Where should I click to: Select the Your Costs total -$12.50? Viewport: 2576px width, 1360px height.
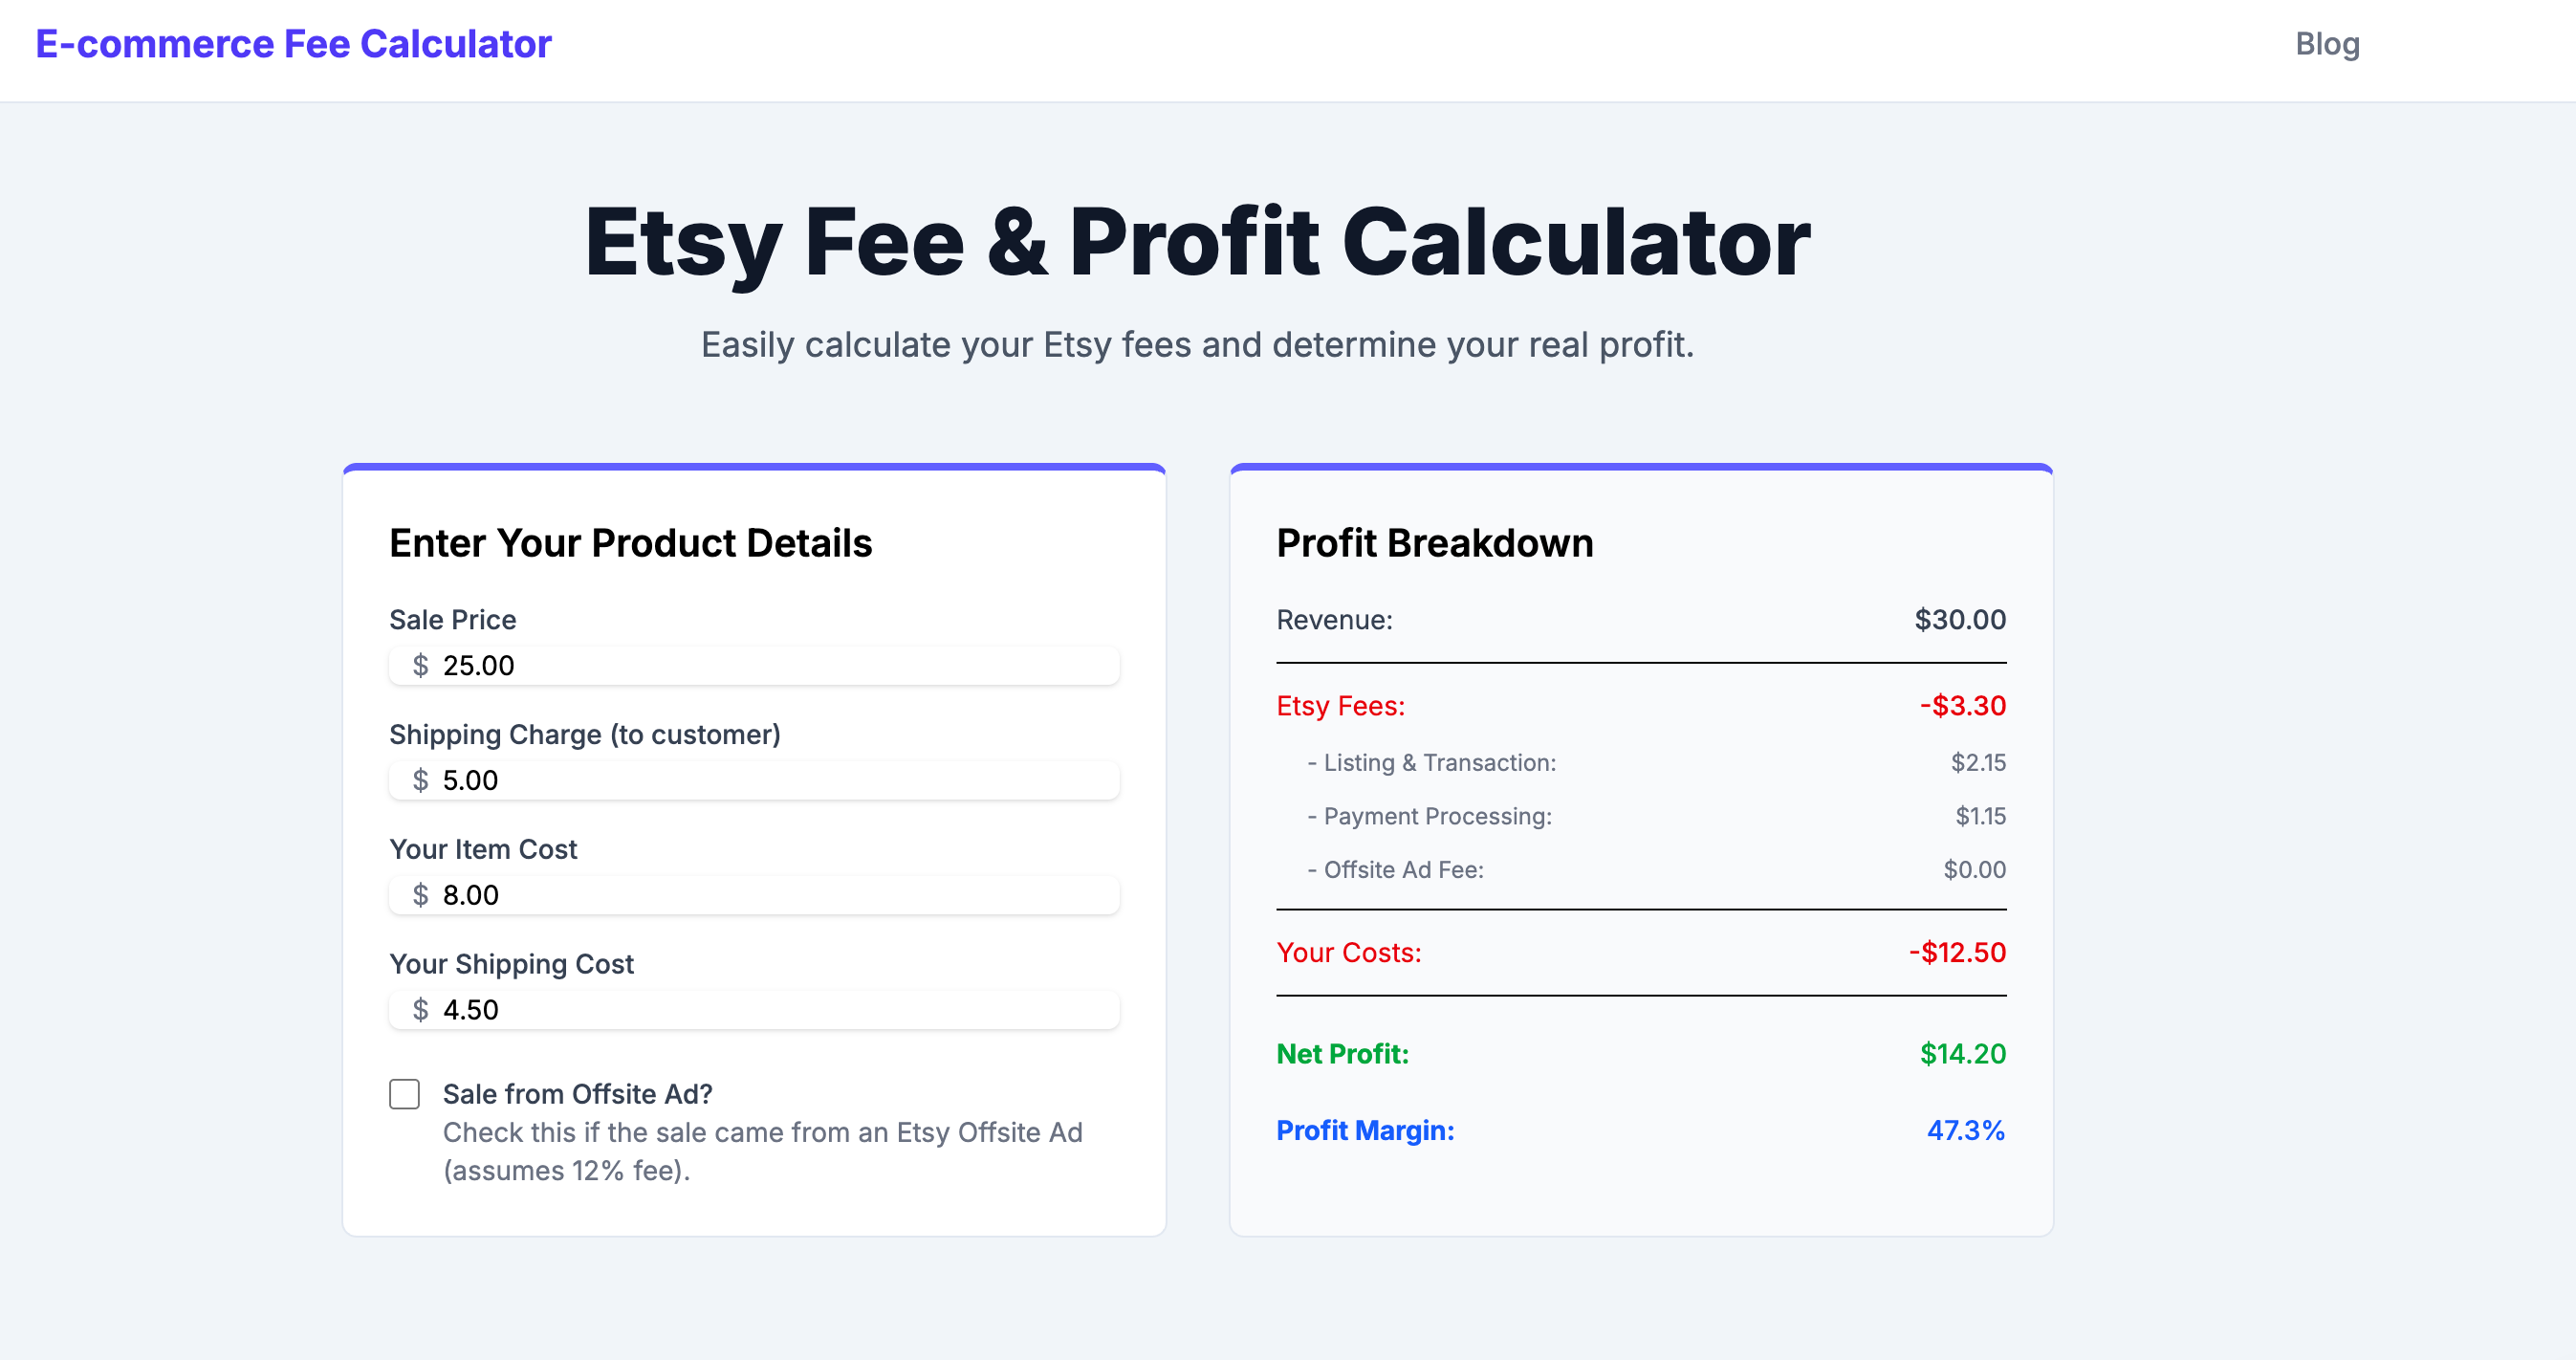(x=1957, y=952)
